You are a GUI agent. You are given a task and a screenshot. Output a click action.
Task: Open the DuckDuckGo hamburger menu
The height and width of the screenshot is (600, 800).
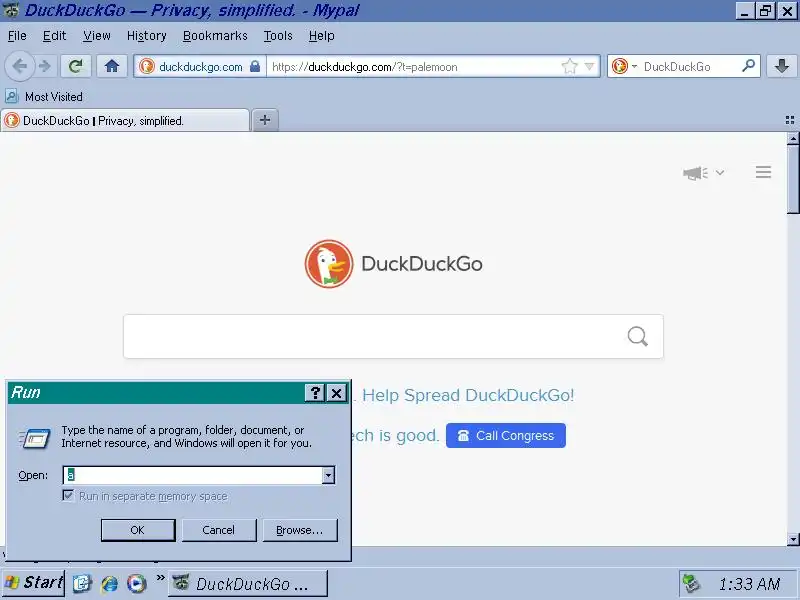[x=763, y=172]
